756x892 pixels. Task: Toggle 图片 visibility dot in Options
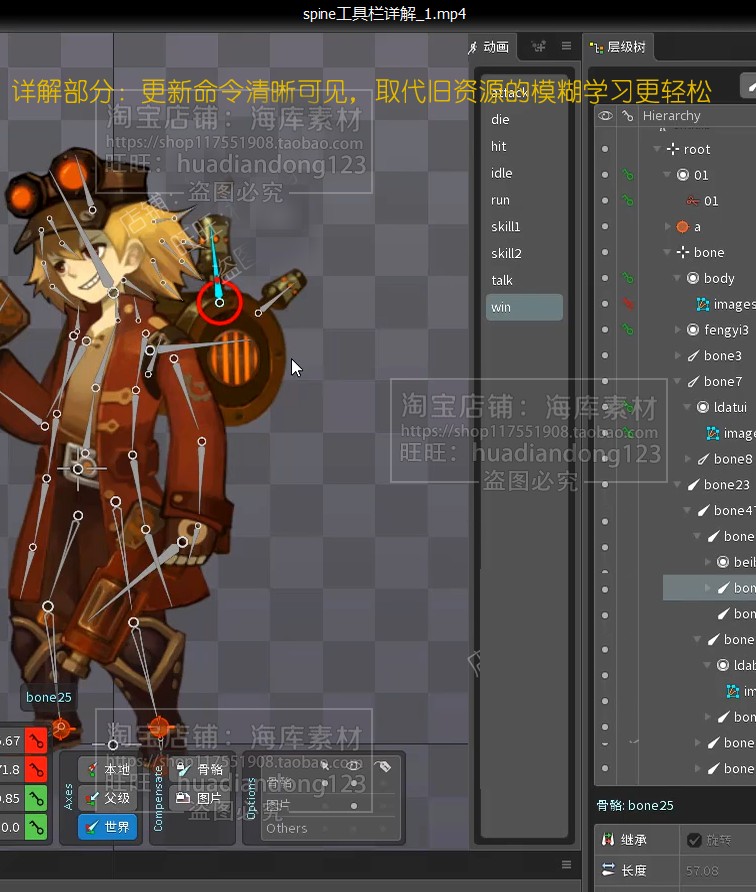pos(354,806)
